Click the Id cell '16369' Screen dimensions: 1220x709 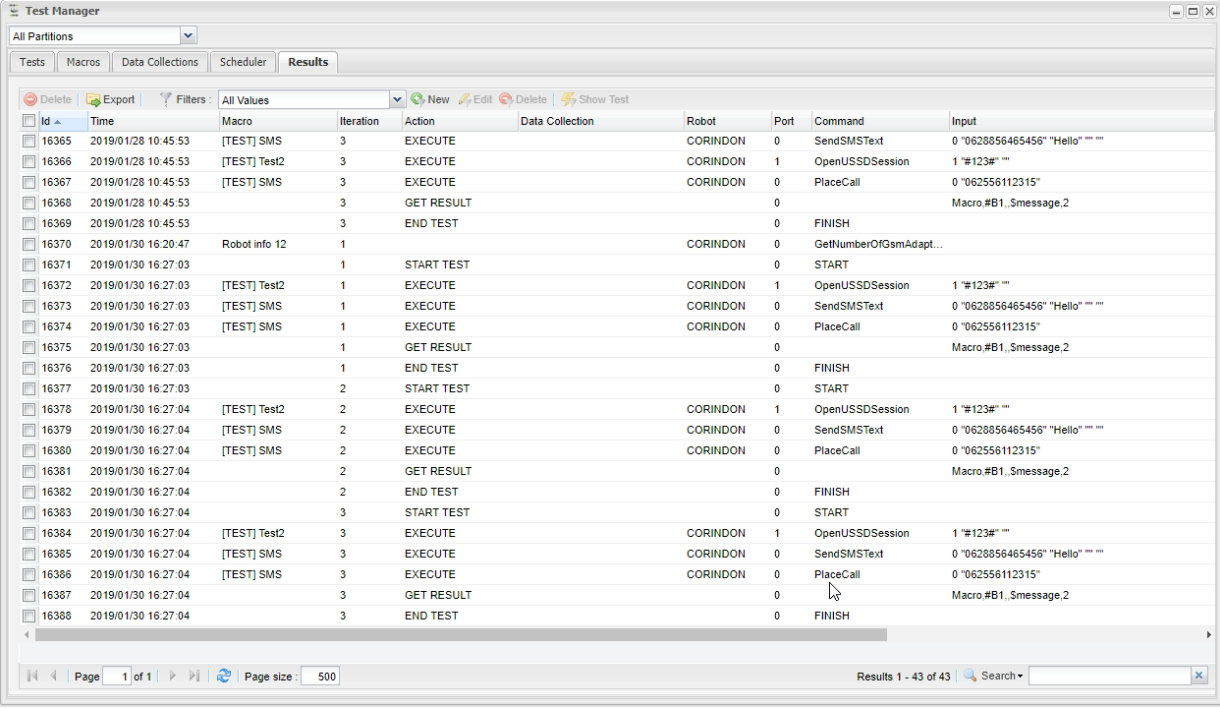click(57, 223)
